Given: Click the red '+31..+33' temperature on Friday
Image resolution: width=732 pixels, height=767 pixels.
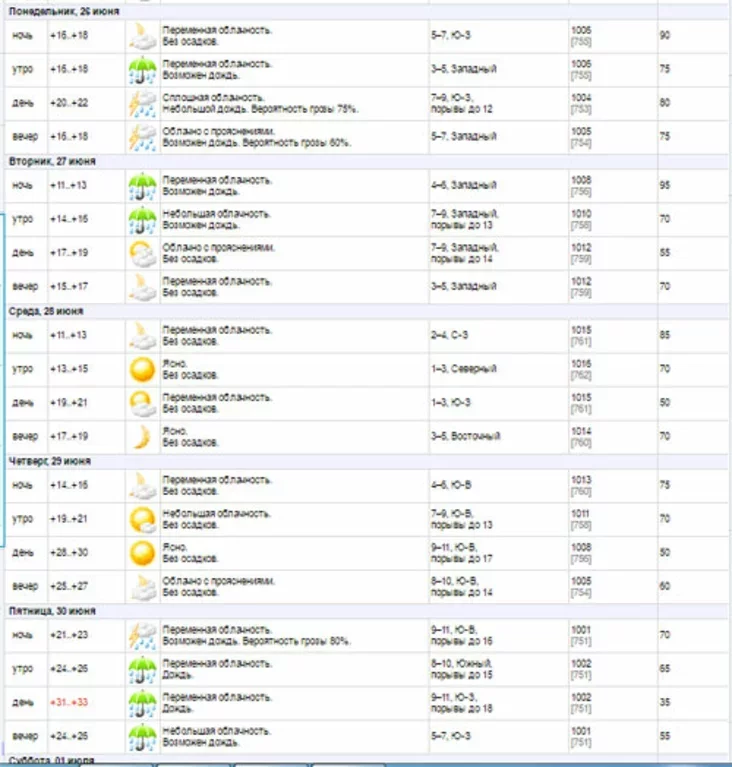Looking at the screenshot, I should tap(69, 703).
